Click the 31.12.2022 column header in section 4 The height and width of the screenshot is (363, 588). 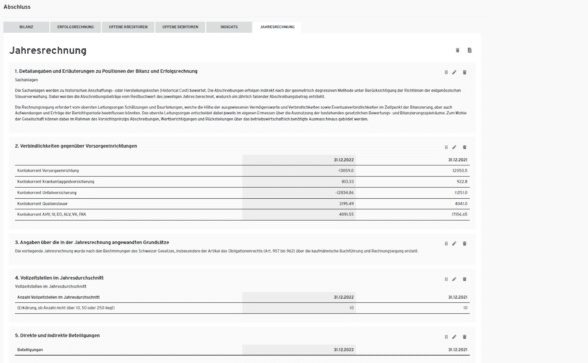click(x=344, y=297)
